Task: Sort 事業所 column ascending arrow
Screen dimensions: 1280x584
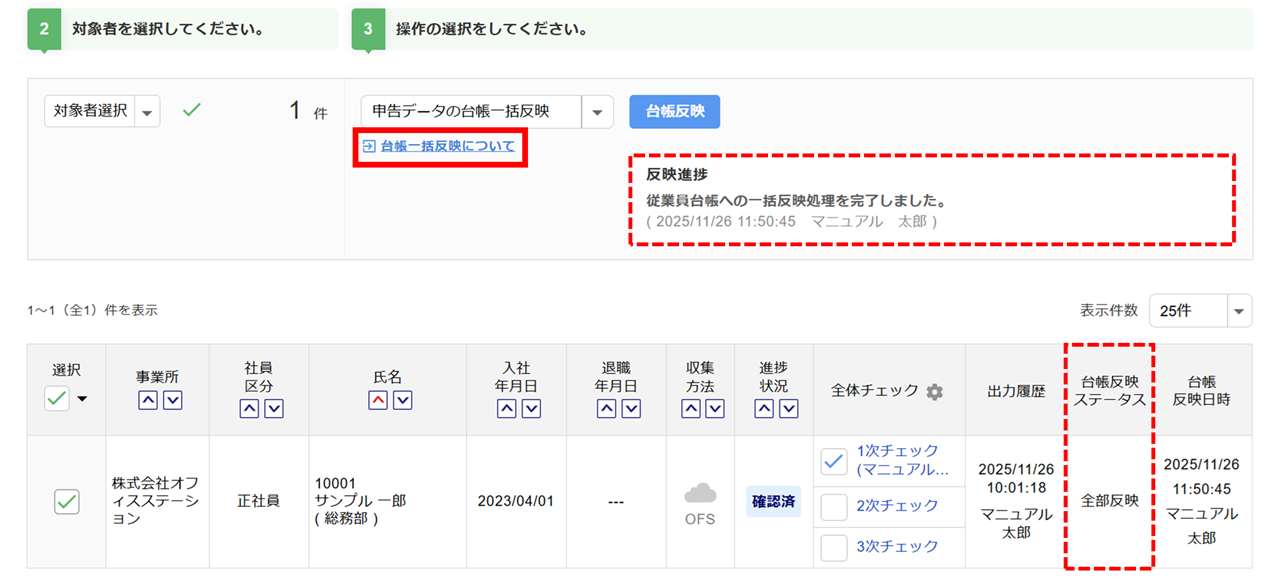Action: tap(146, 401)
